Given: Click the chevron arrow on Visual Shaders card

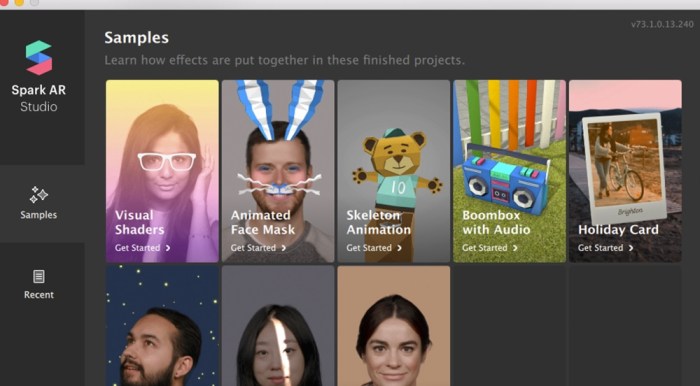Looking at the screenshot, I should tap(168, 248).
